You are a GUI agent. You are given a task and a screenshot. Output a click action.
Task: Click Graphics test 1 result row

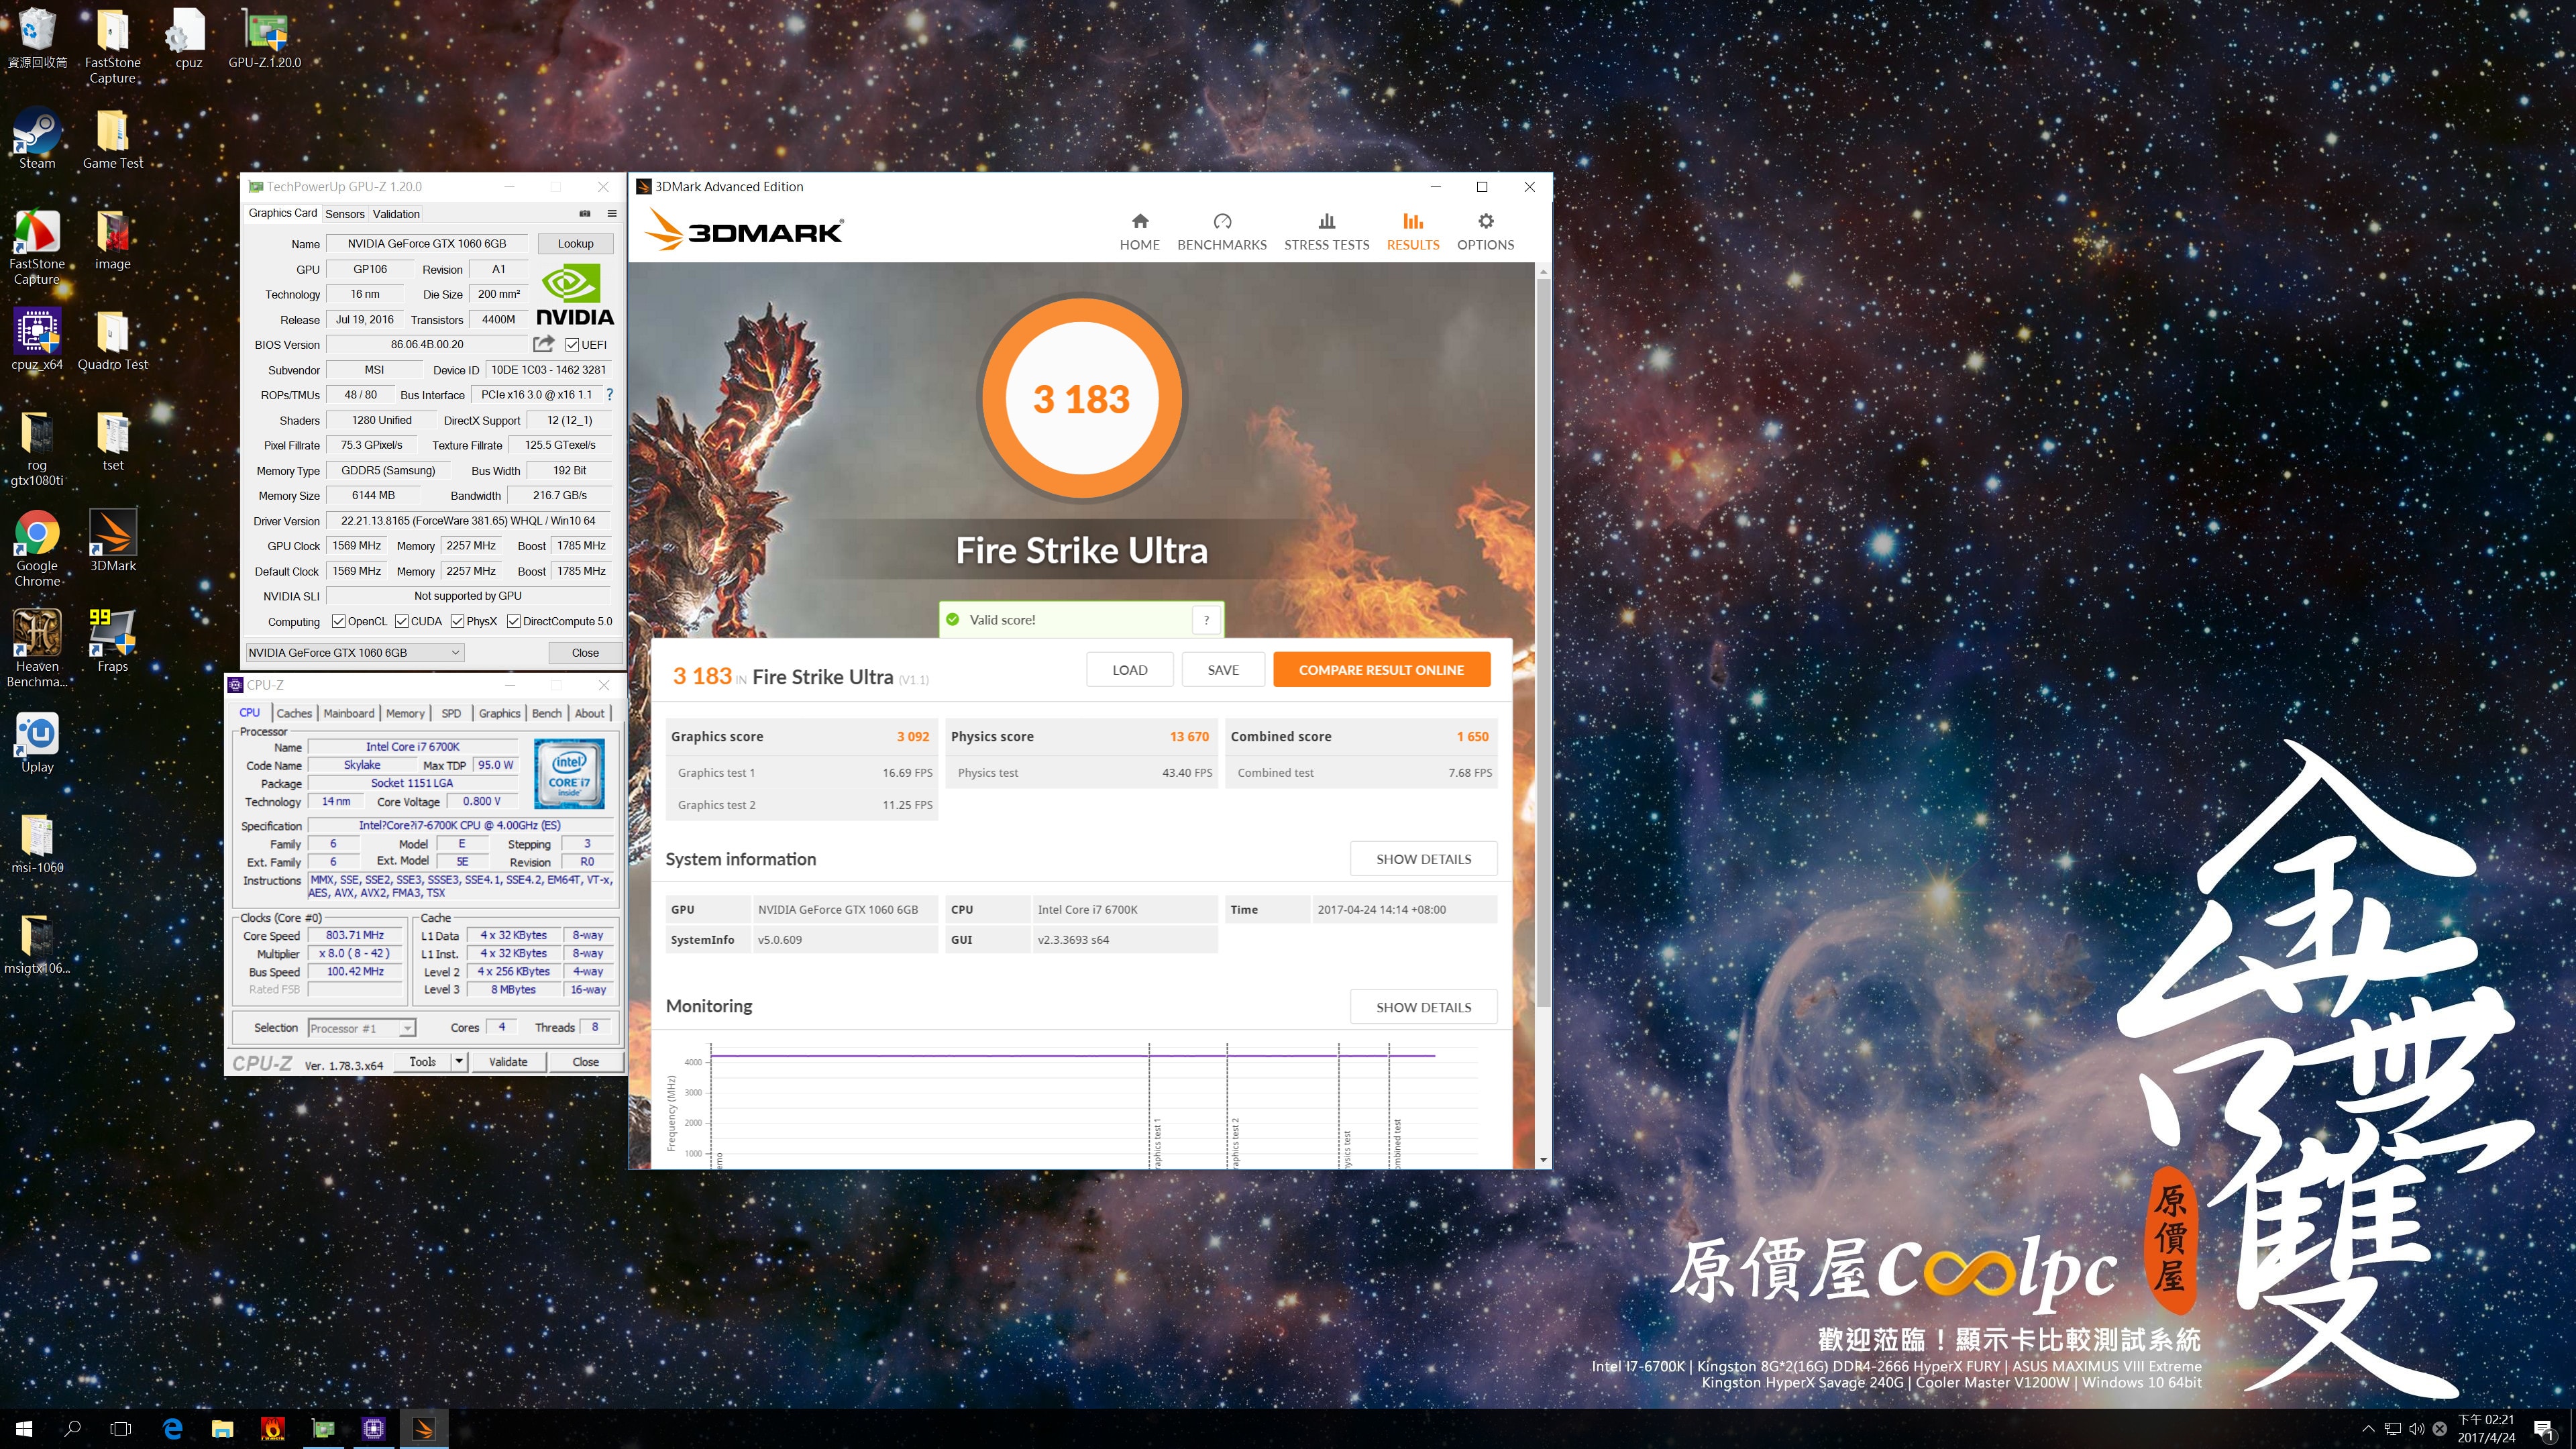point(802,772)
